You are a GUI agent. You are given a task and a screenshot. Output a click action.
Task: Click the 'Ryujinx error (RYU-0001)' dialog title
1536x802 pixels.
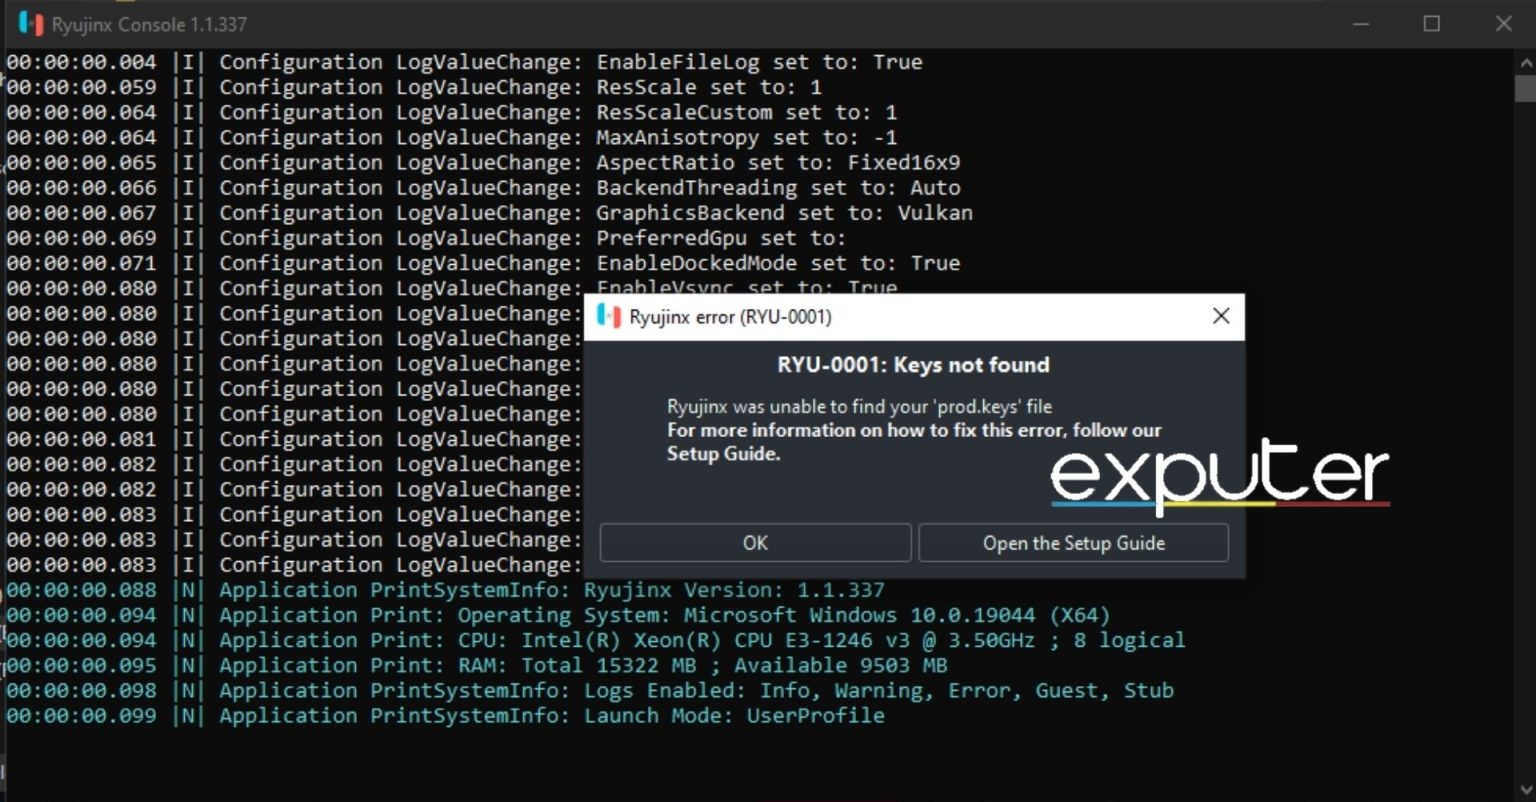[730, 317]
